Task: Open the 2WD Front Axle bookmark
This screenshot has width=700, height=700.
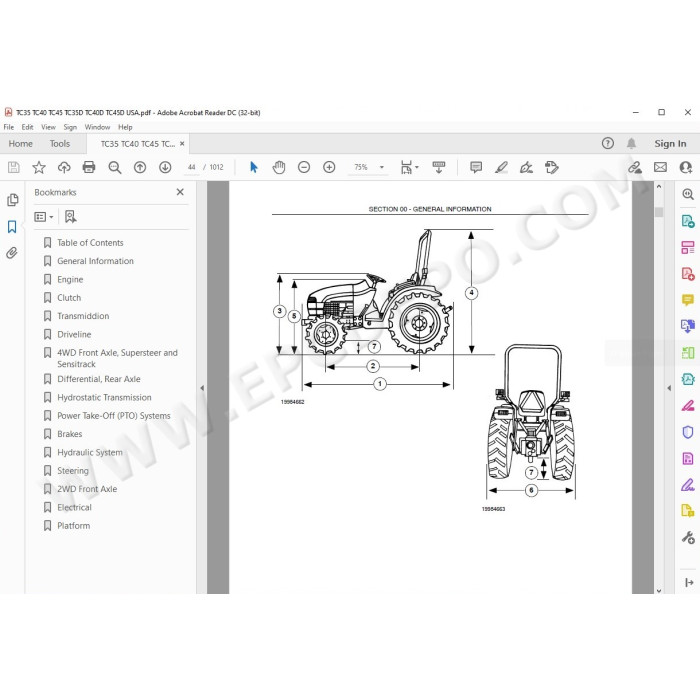Action: click(87, 489)
